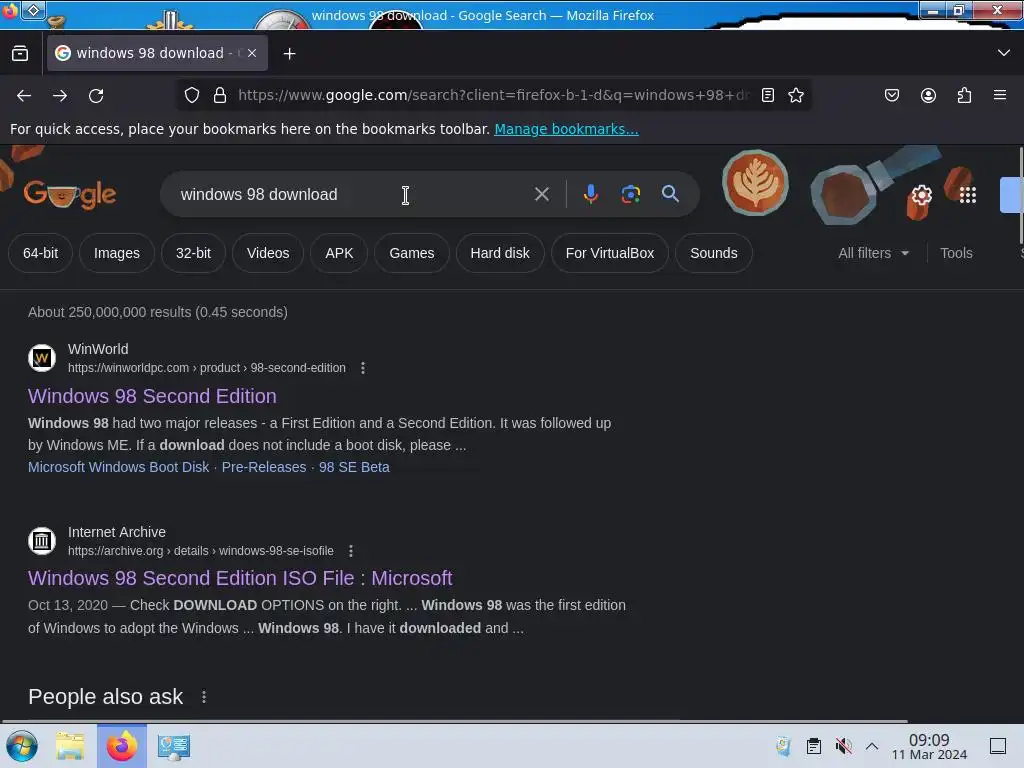Screen dimensions: 1024x768
Task: Click the WinWorld site favicon
Action: [x=42, y=358]
